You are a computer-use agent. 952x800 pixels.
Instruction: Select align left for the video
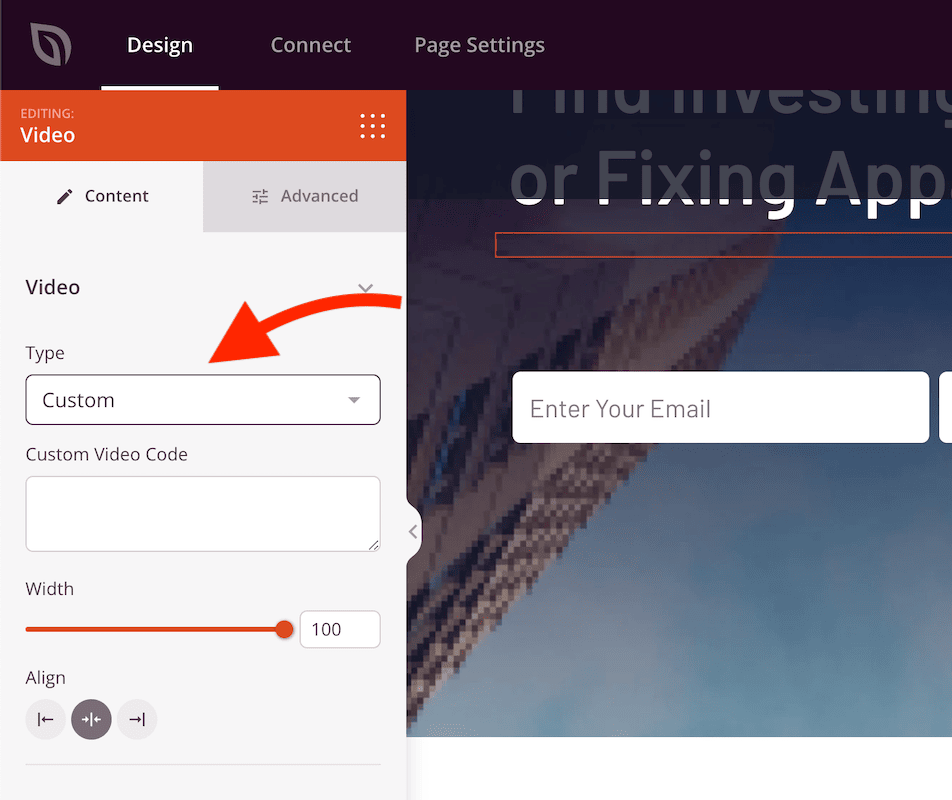45,720
